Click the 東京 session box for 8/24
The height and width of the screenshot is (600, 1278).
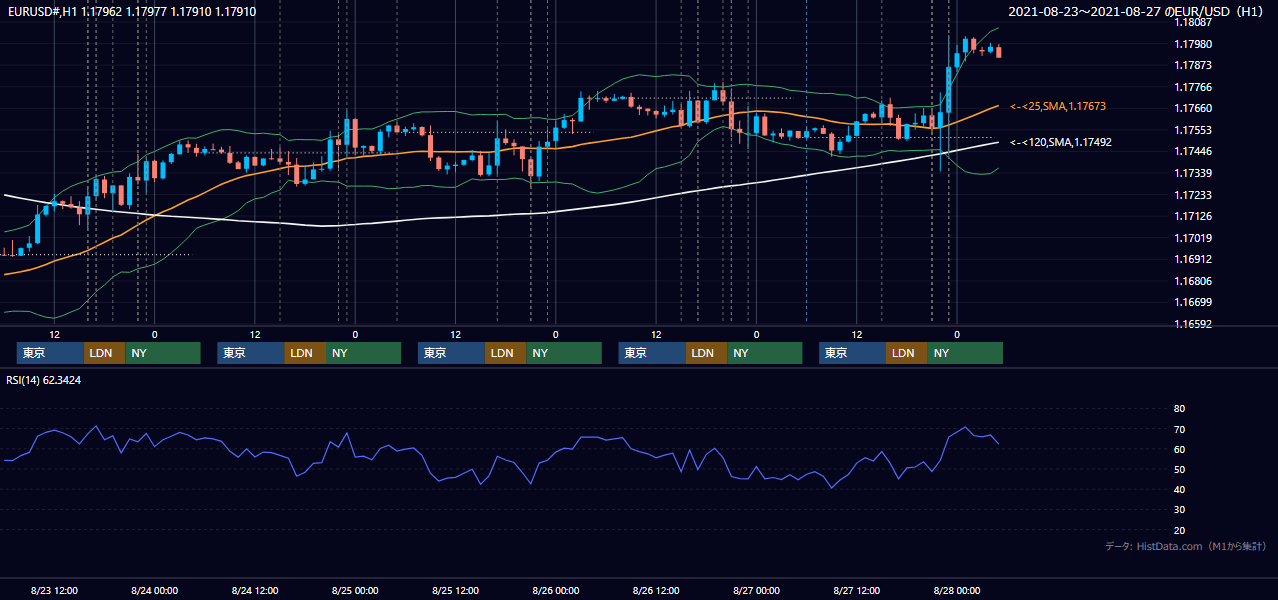250,353
